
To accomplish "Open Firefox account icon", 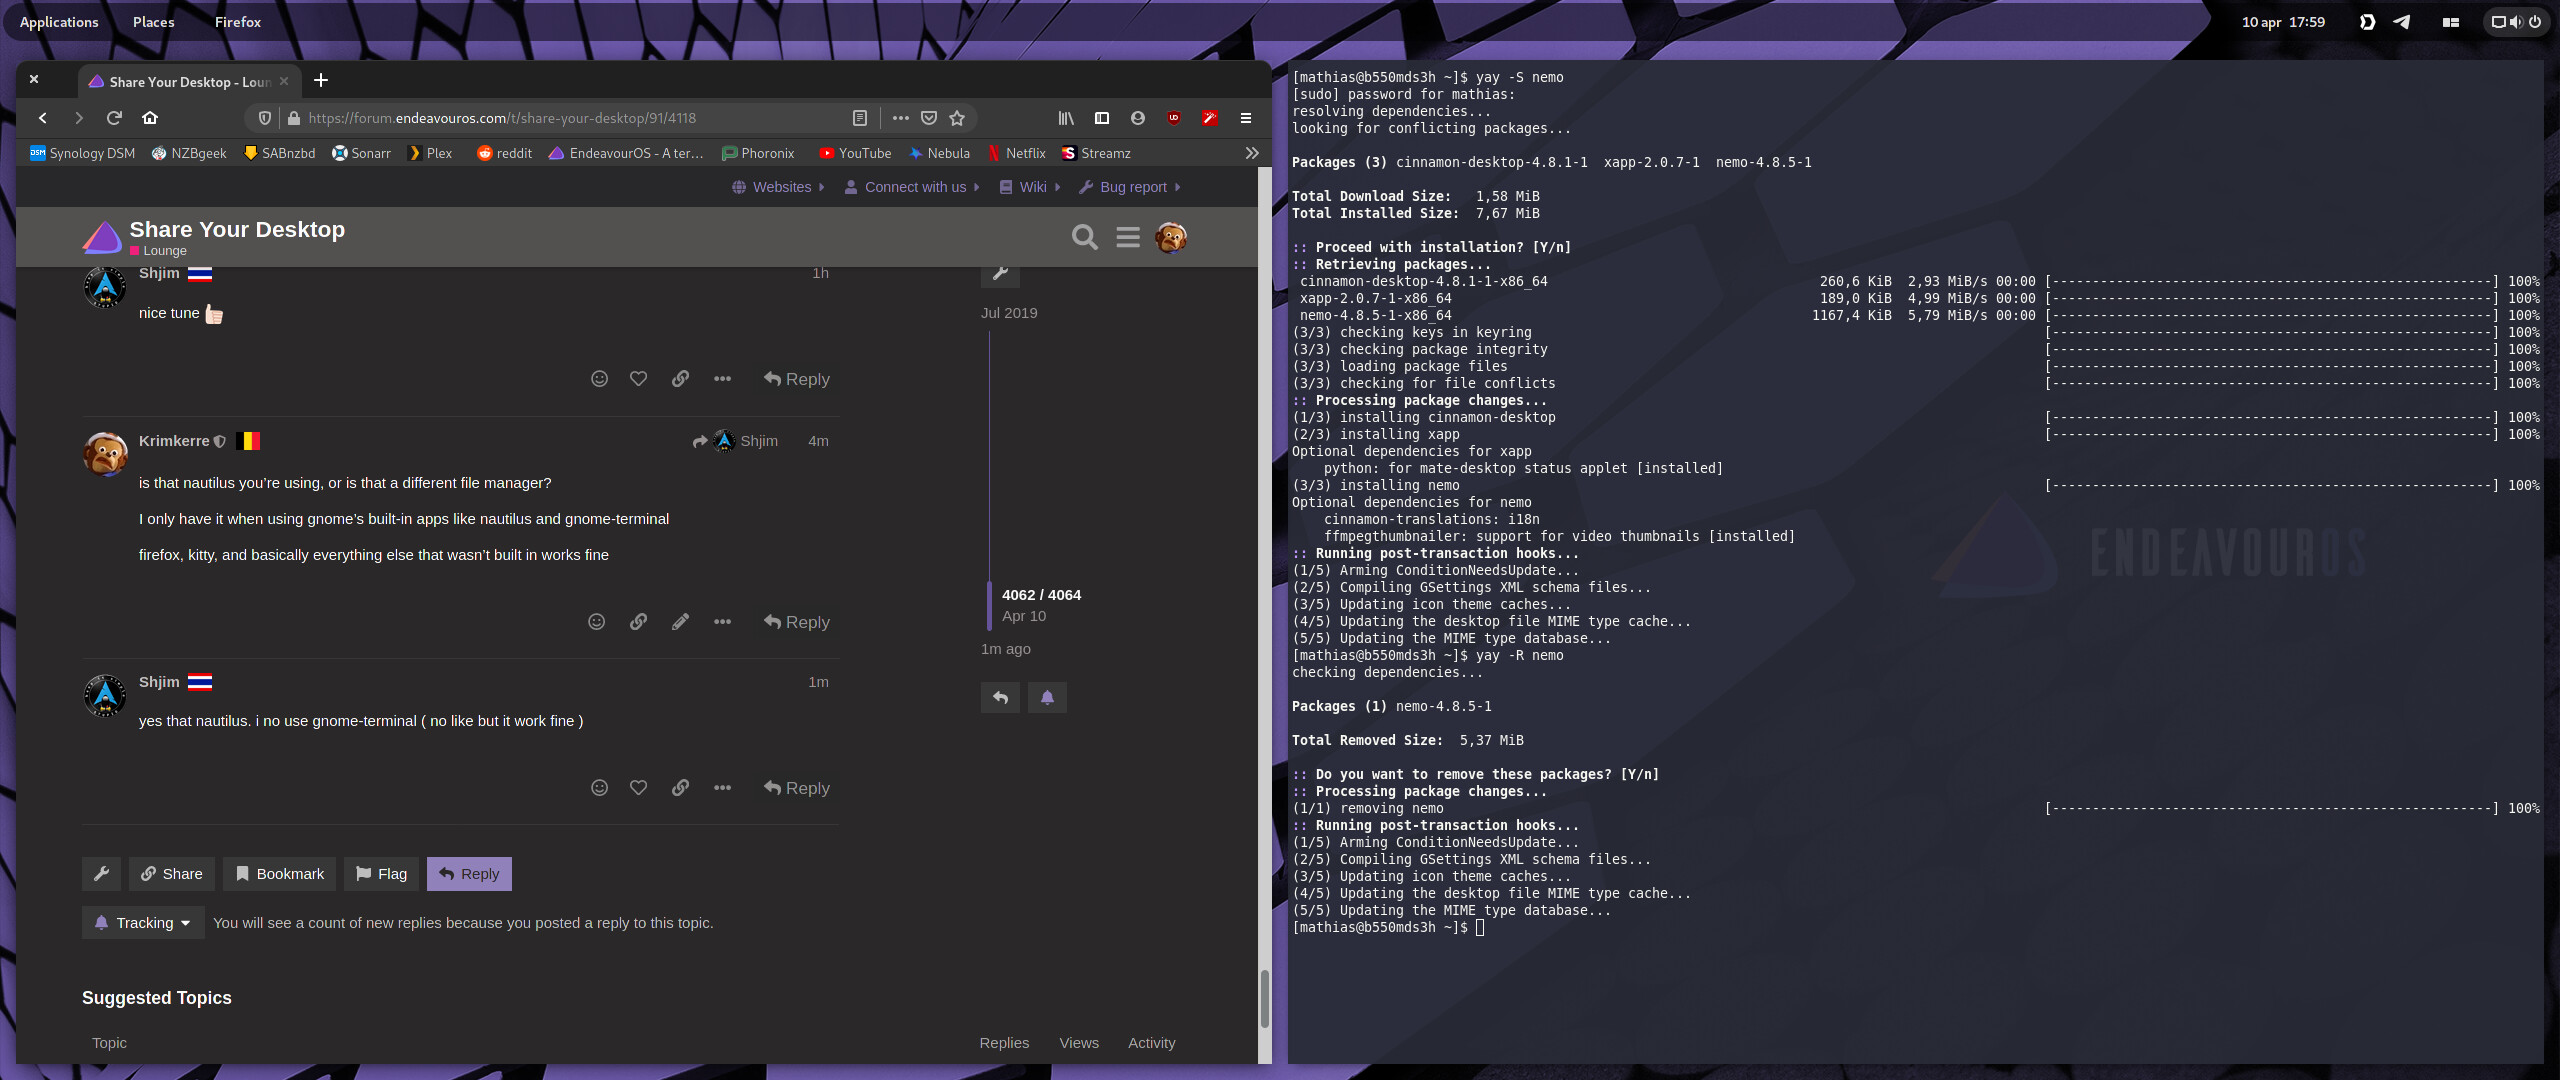I will [x=1138, y=118].
